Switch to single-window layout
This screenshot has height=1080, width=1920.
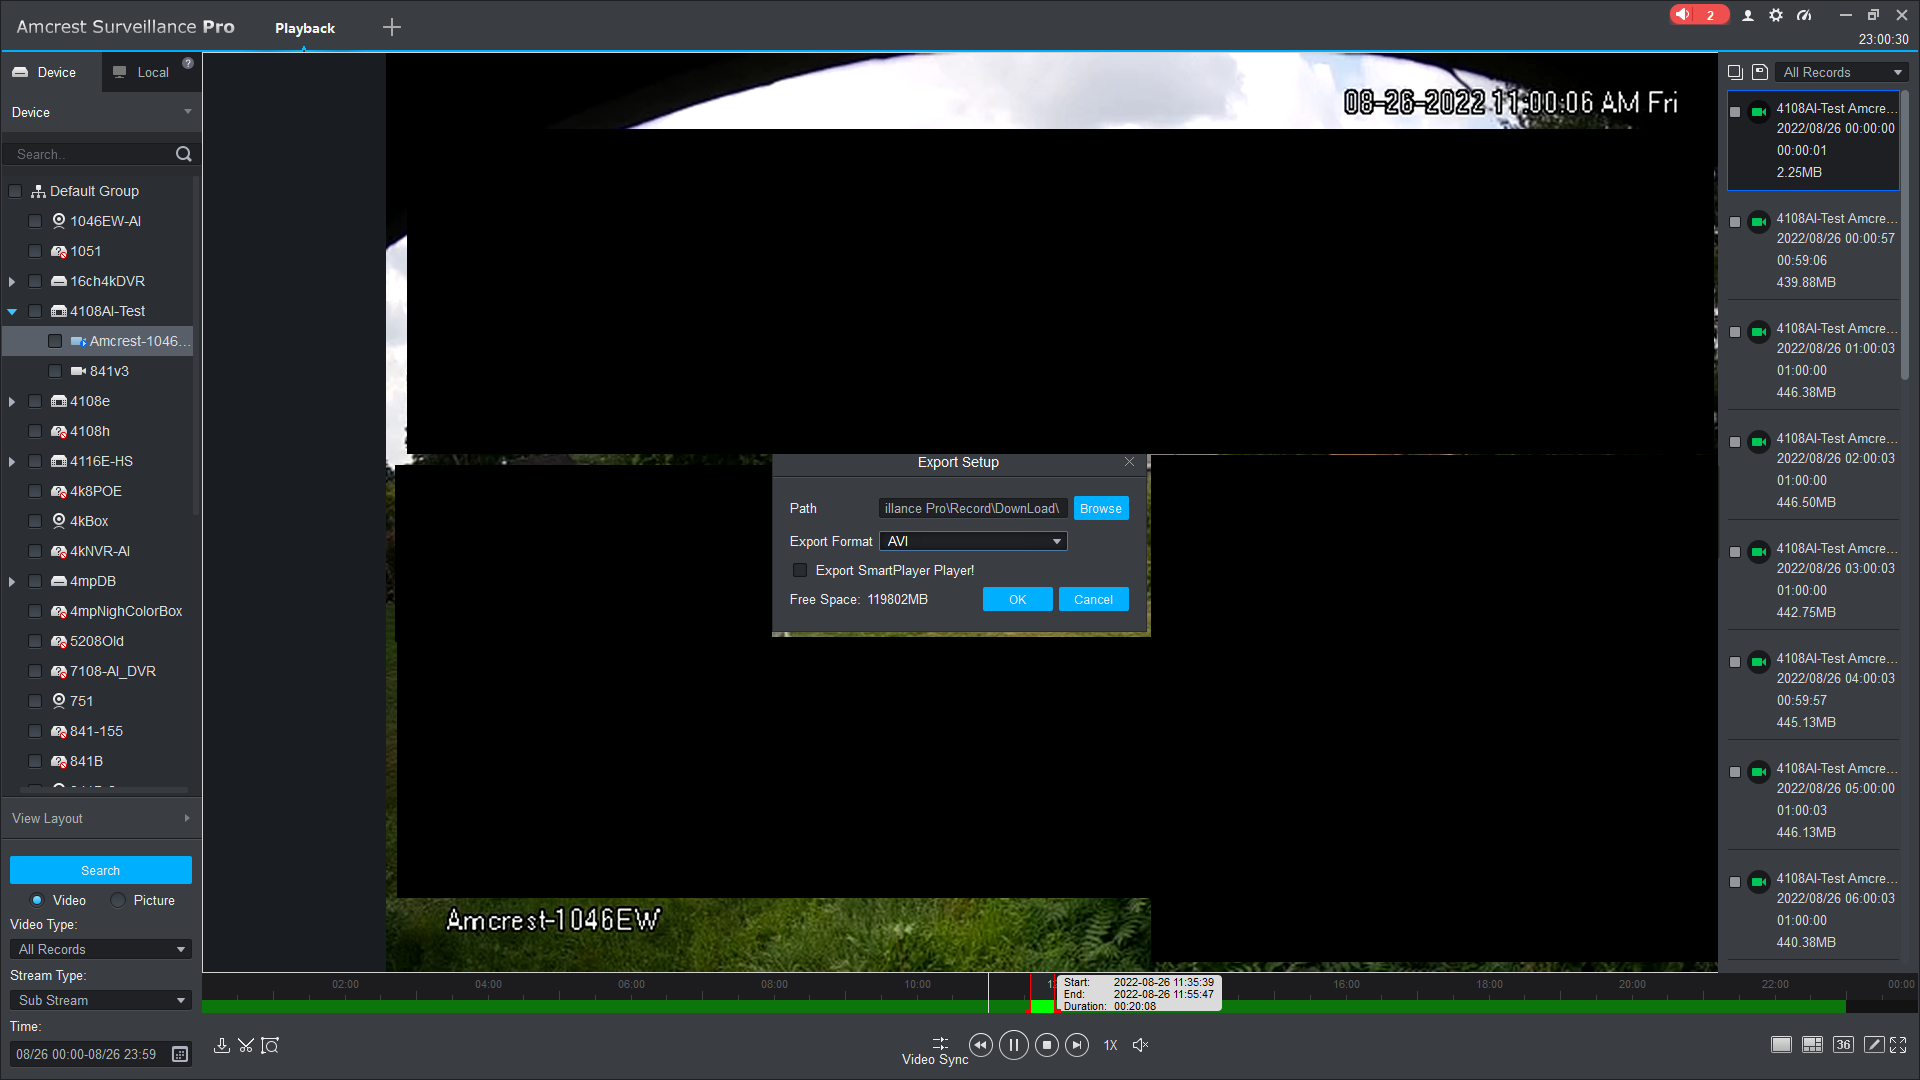click(x=1781, y=1045)
